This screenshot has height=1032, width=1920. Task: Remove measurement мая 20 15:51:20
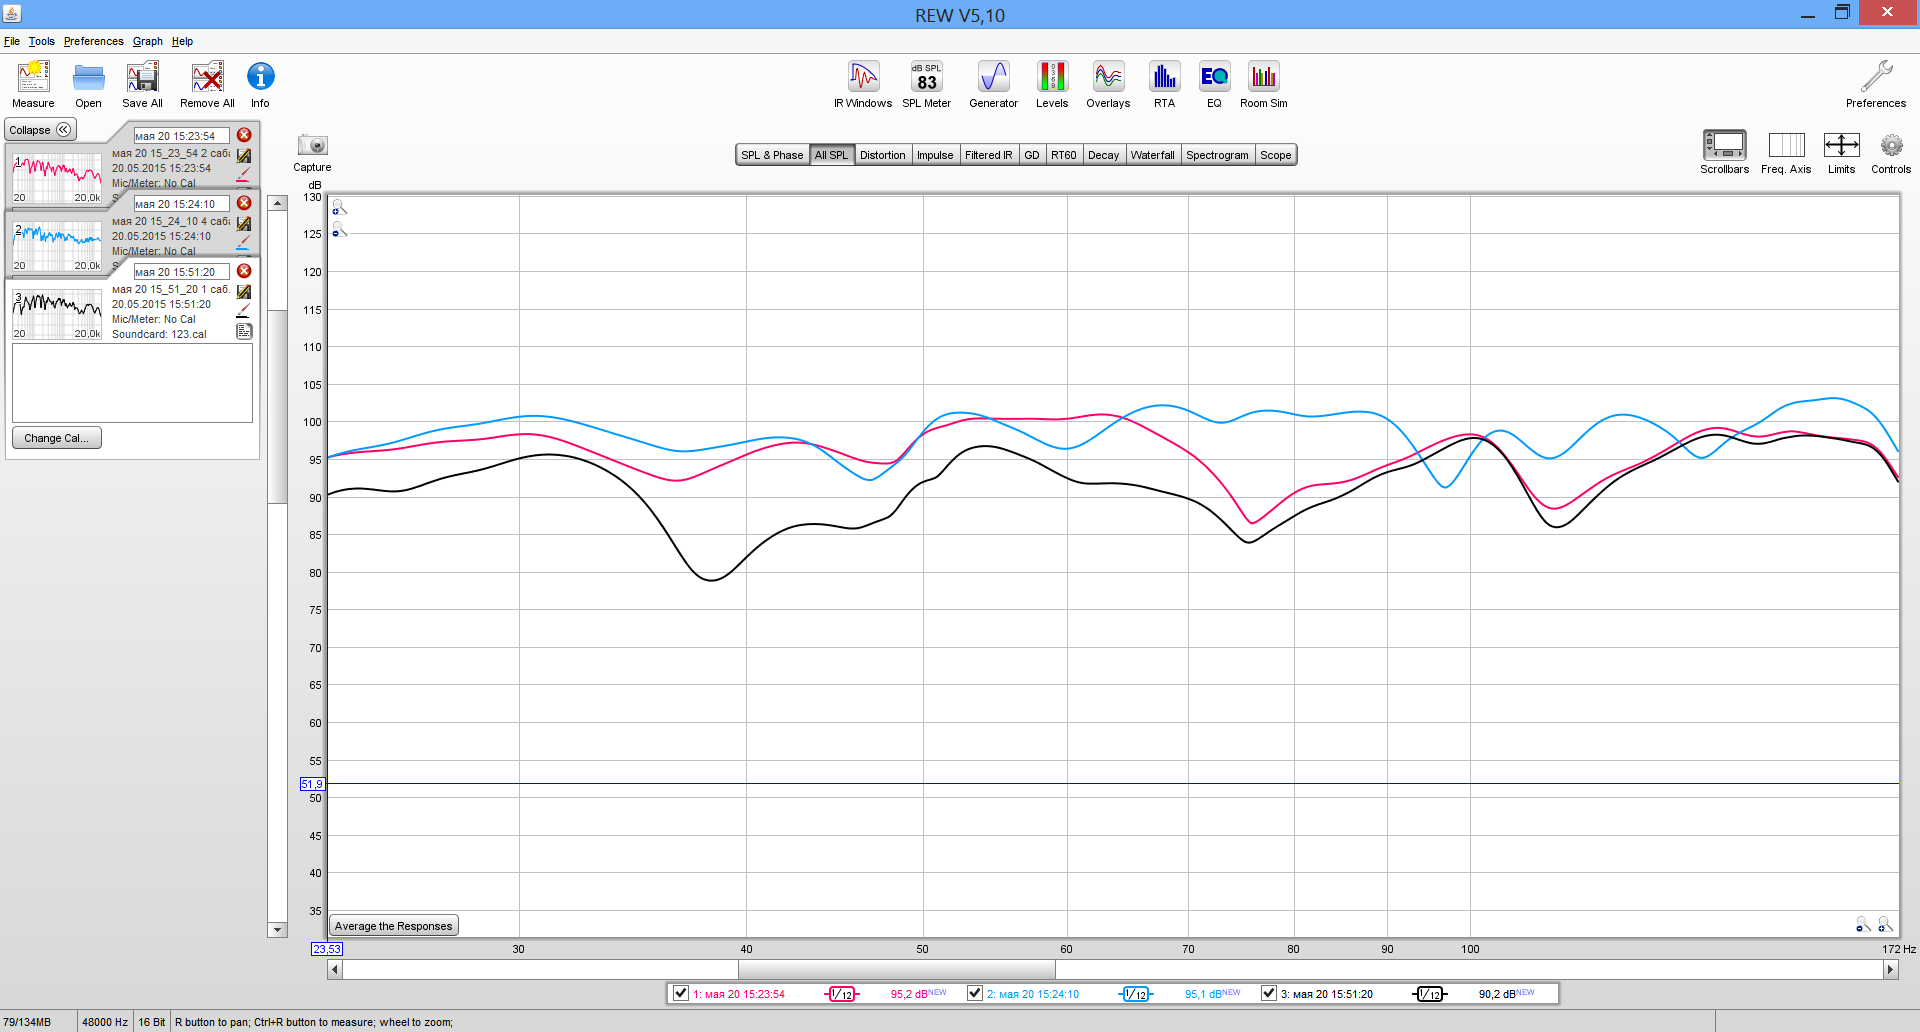click(244, 271)
